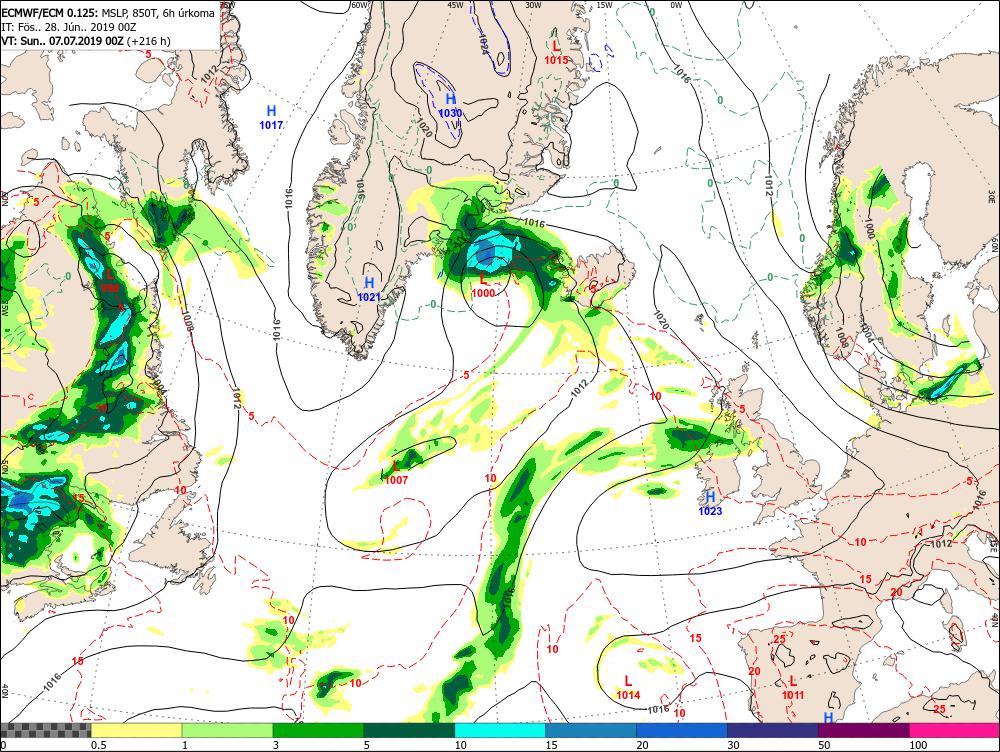Click the royal blue 20–30 legend segment
1000x752 pixels.
coord(682,730)
